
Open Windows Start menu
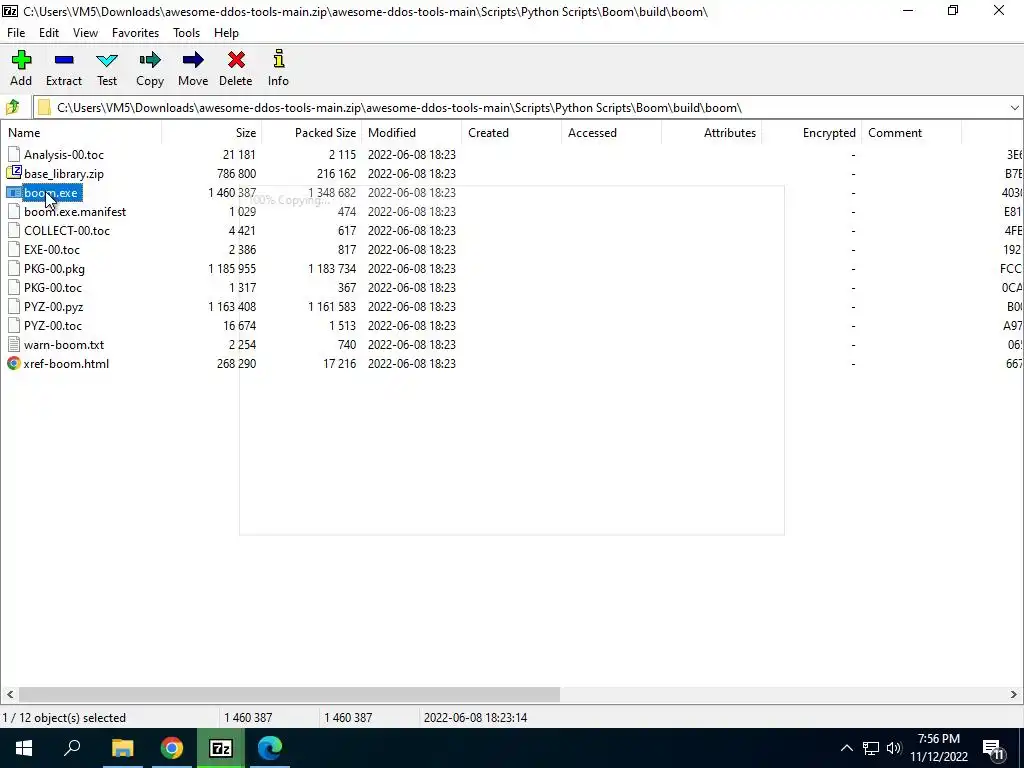point(24,748)
